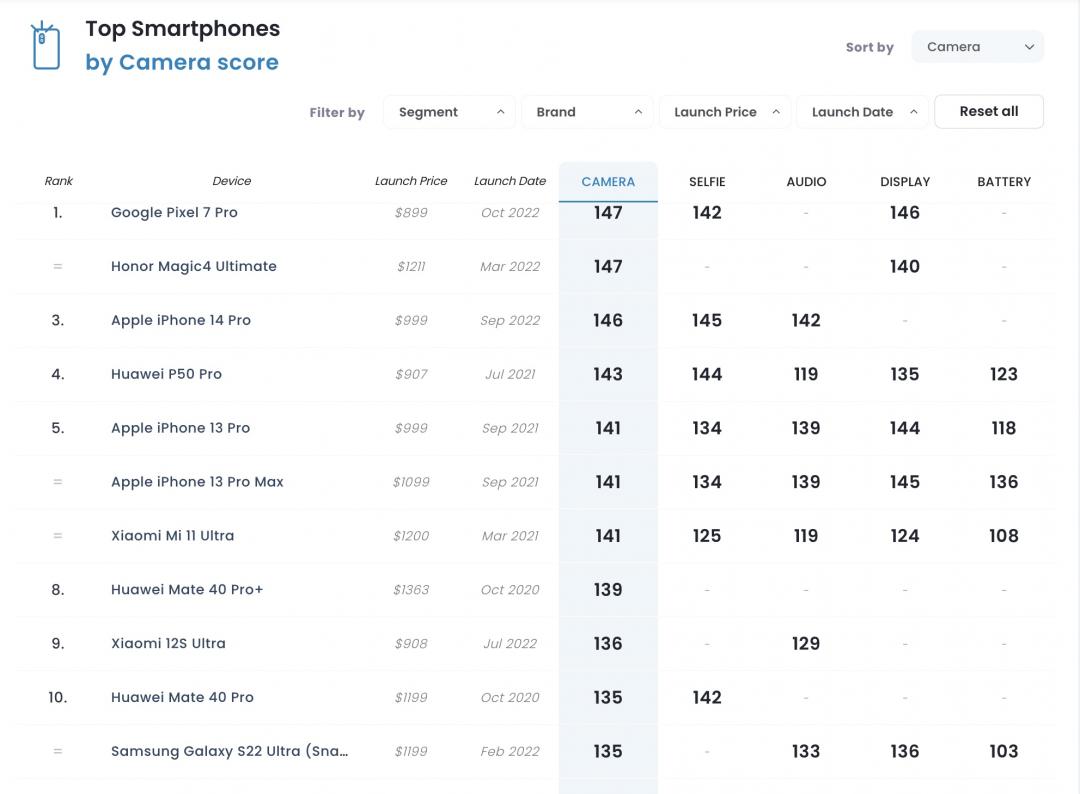Open the Apple iPhone 13 Pro Max entry
The width and height of the screenshot is (1080, 794).
click(197, 482)
